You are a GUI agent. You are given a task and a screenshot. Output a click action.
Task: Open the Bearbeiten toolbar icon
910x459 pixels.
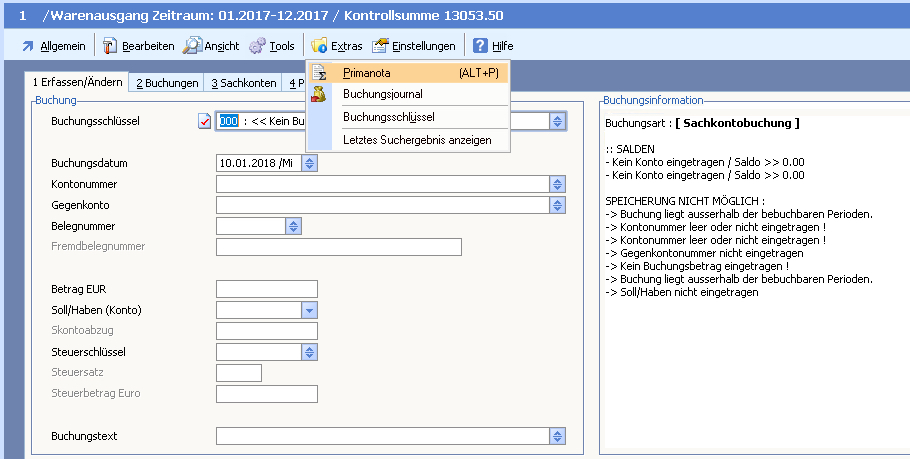coord(109,46)
